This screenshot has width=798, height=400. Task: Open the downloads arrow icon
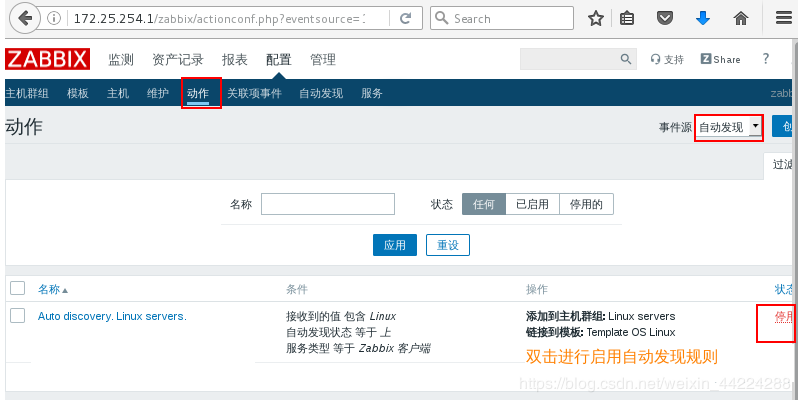(x=703, y=19)
